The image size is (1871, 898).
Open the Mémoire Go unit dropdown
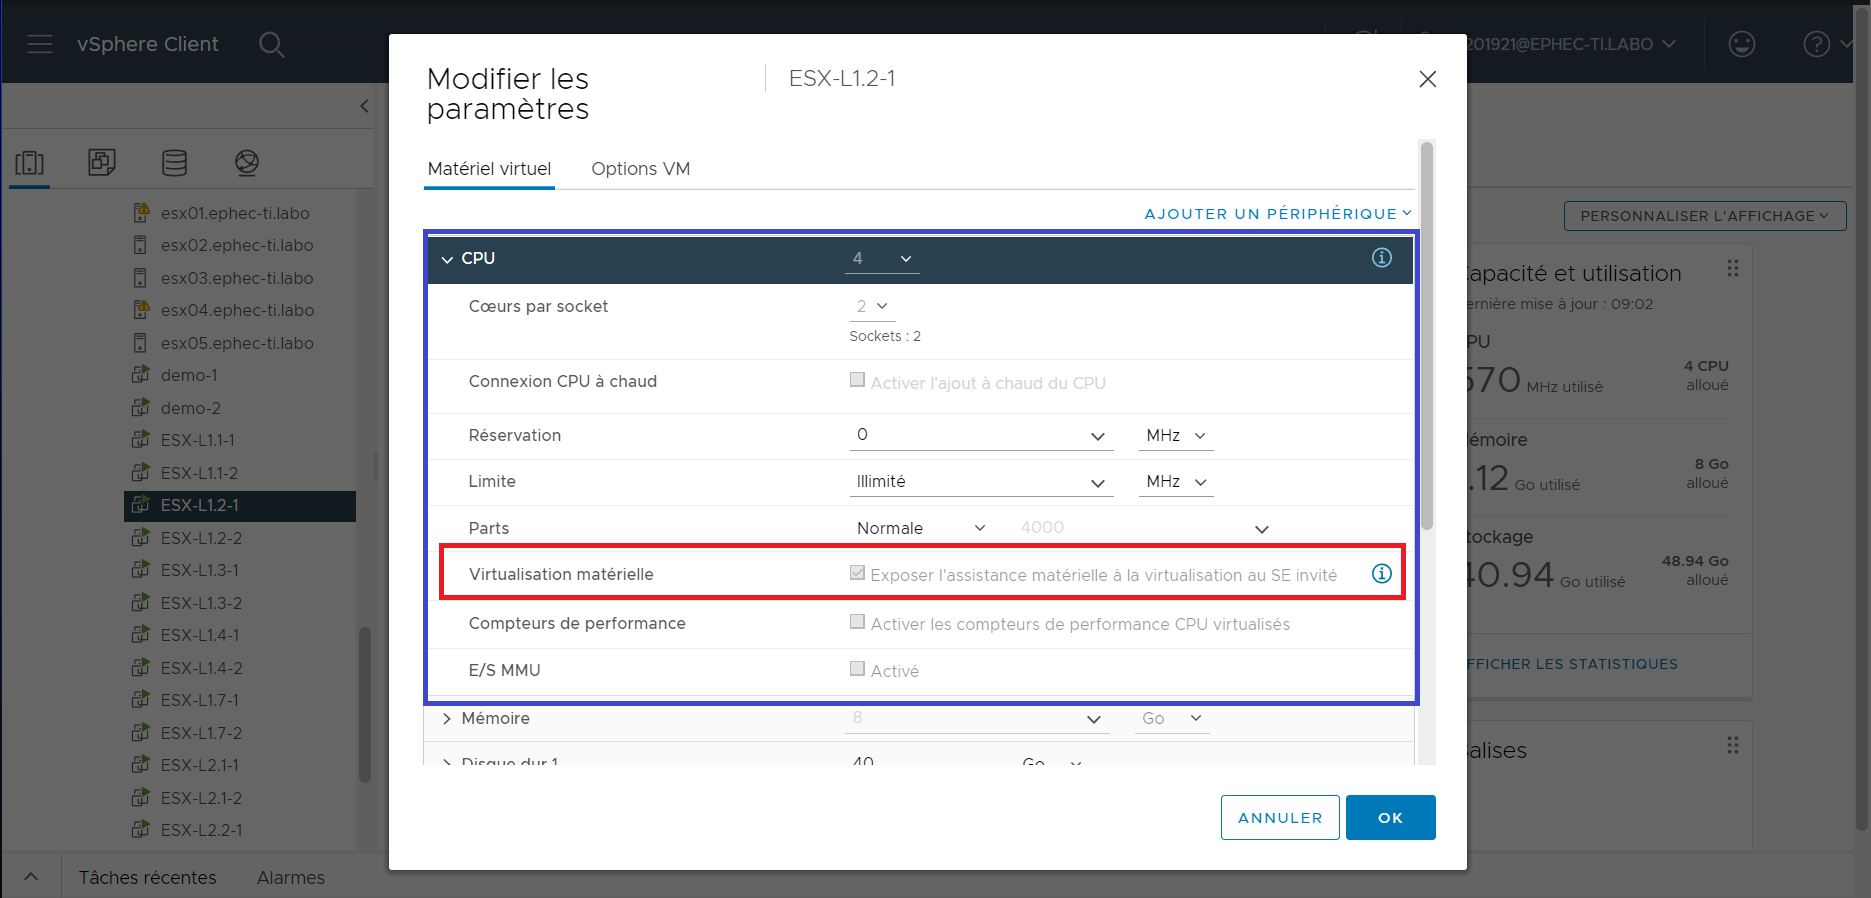tap(1171, 718)
